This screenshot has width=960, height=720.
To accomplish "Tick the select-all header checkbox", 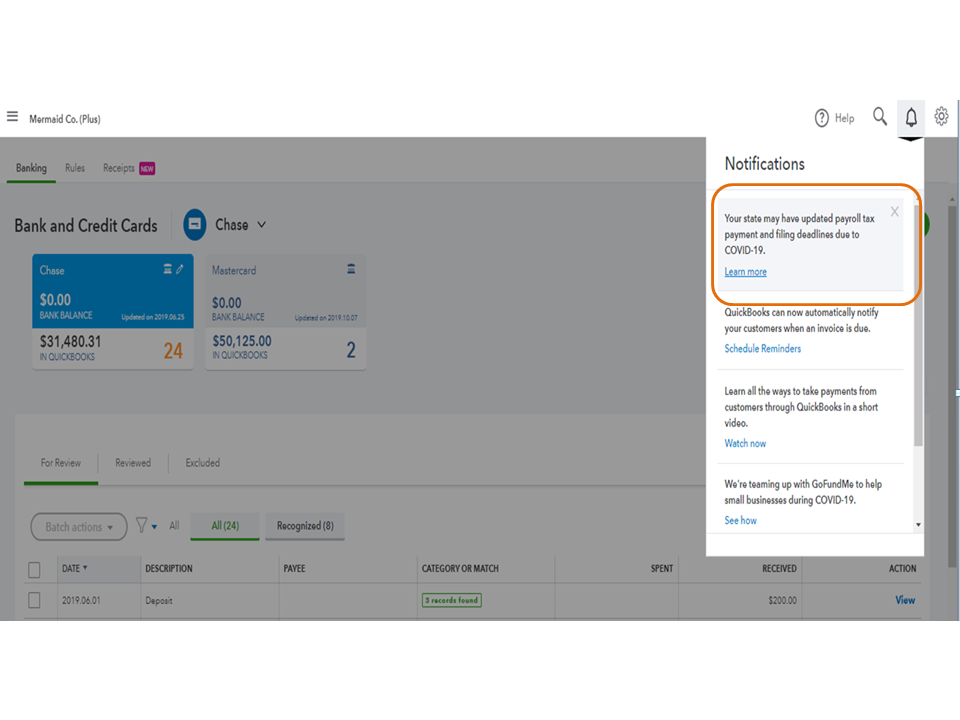I will click(34, 569).
